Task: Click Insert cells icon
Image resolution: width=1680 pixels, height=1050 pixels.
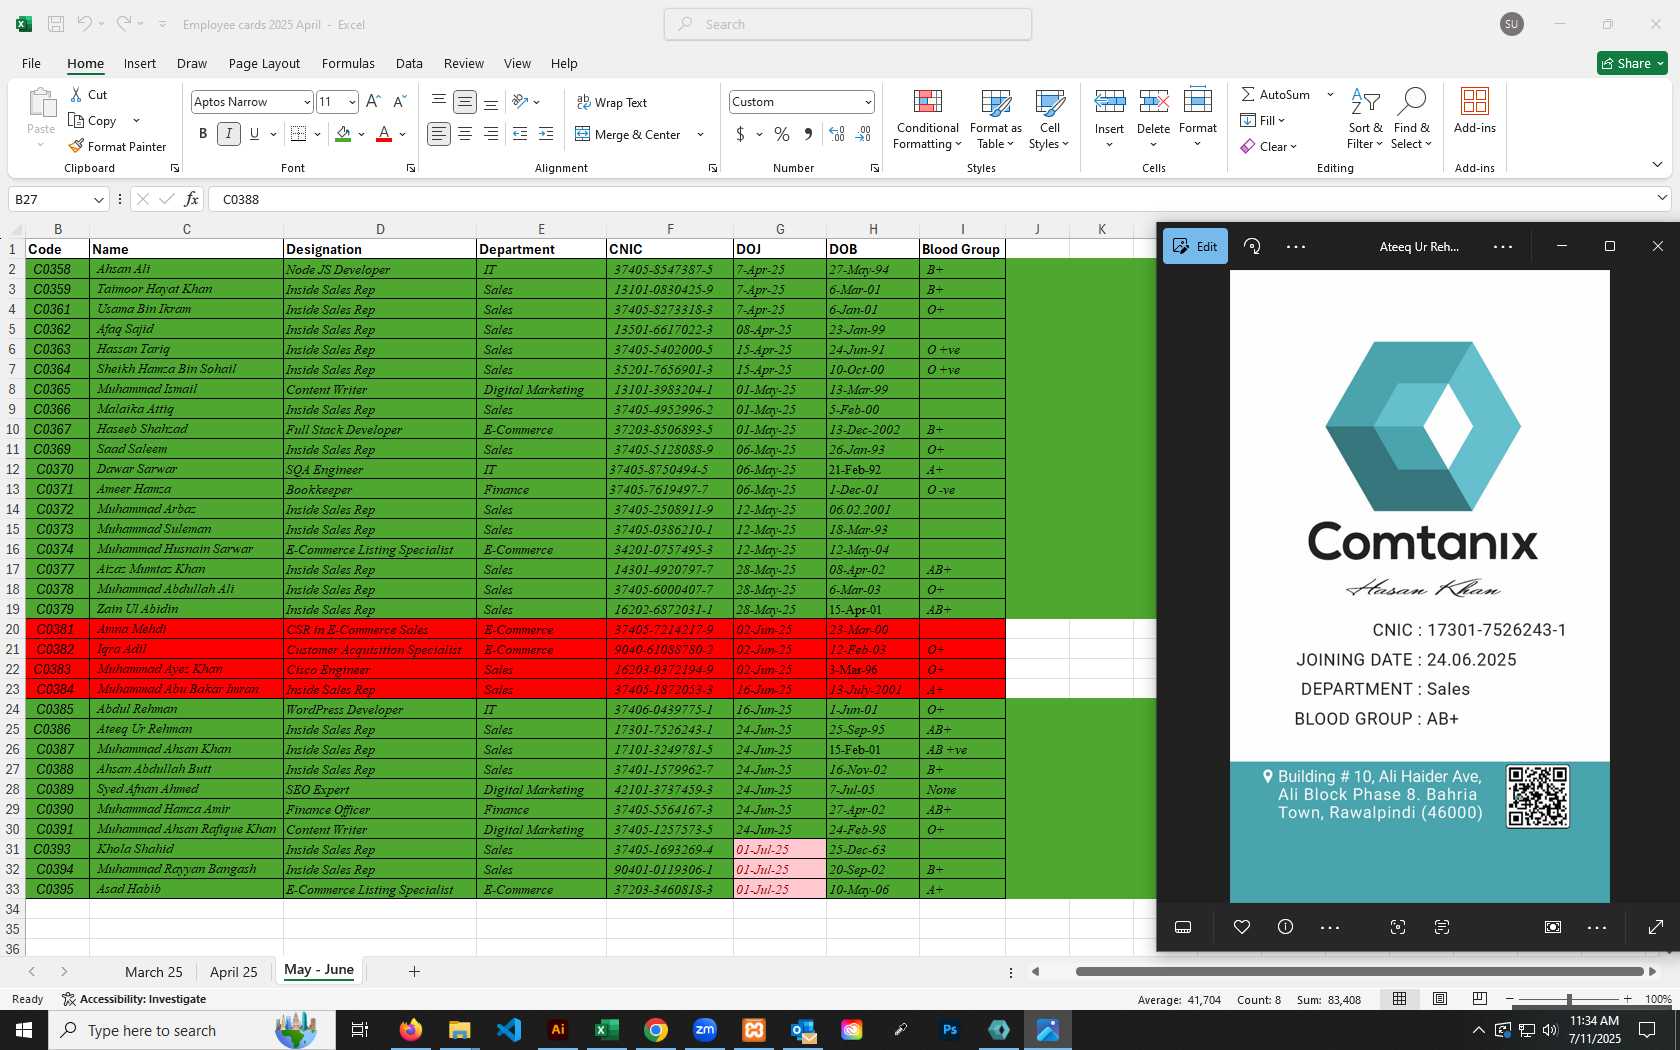Action: click(1109, 102)
